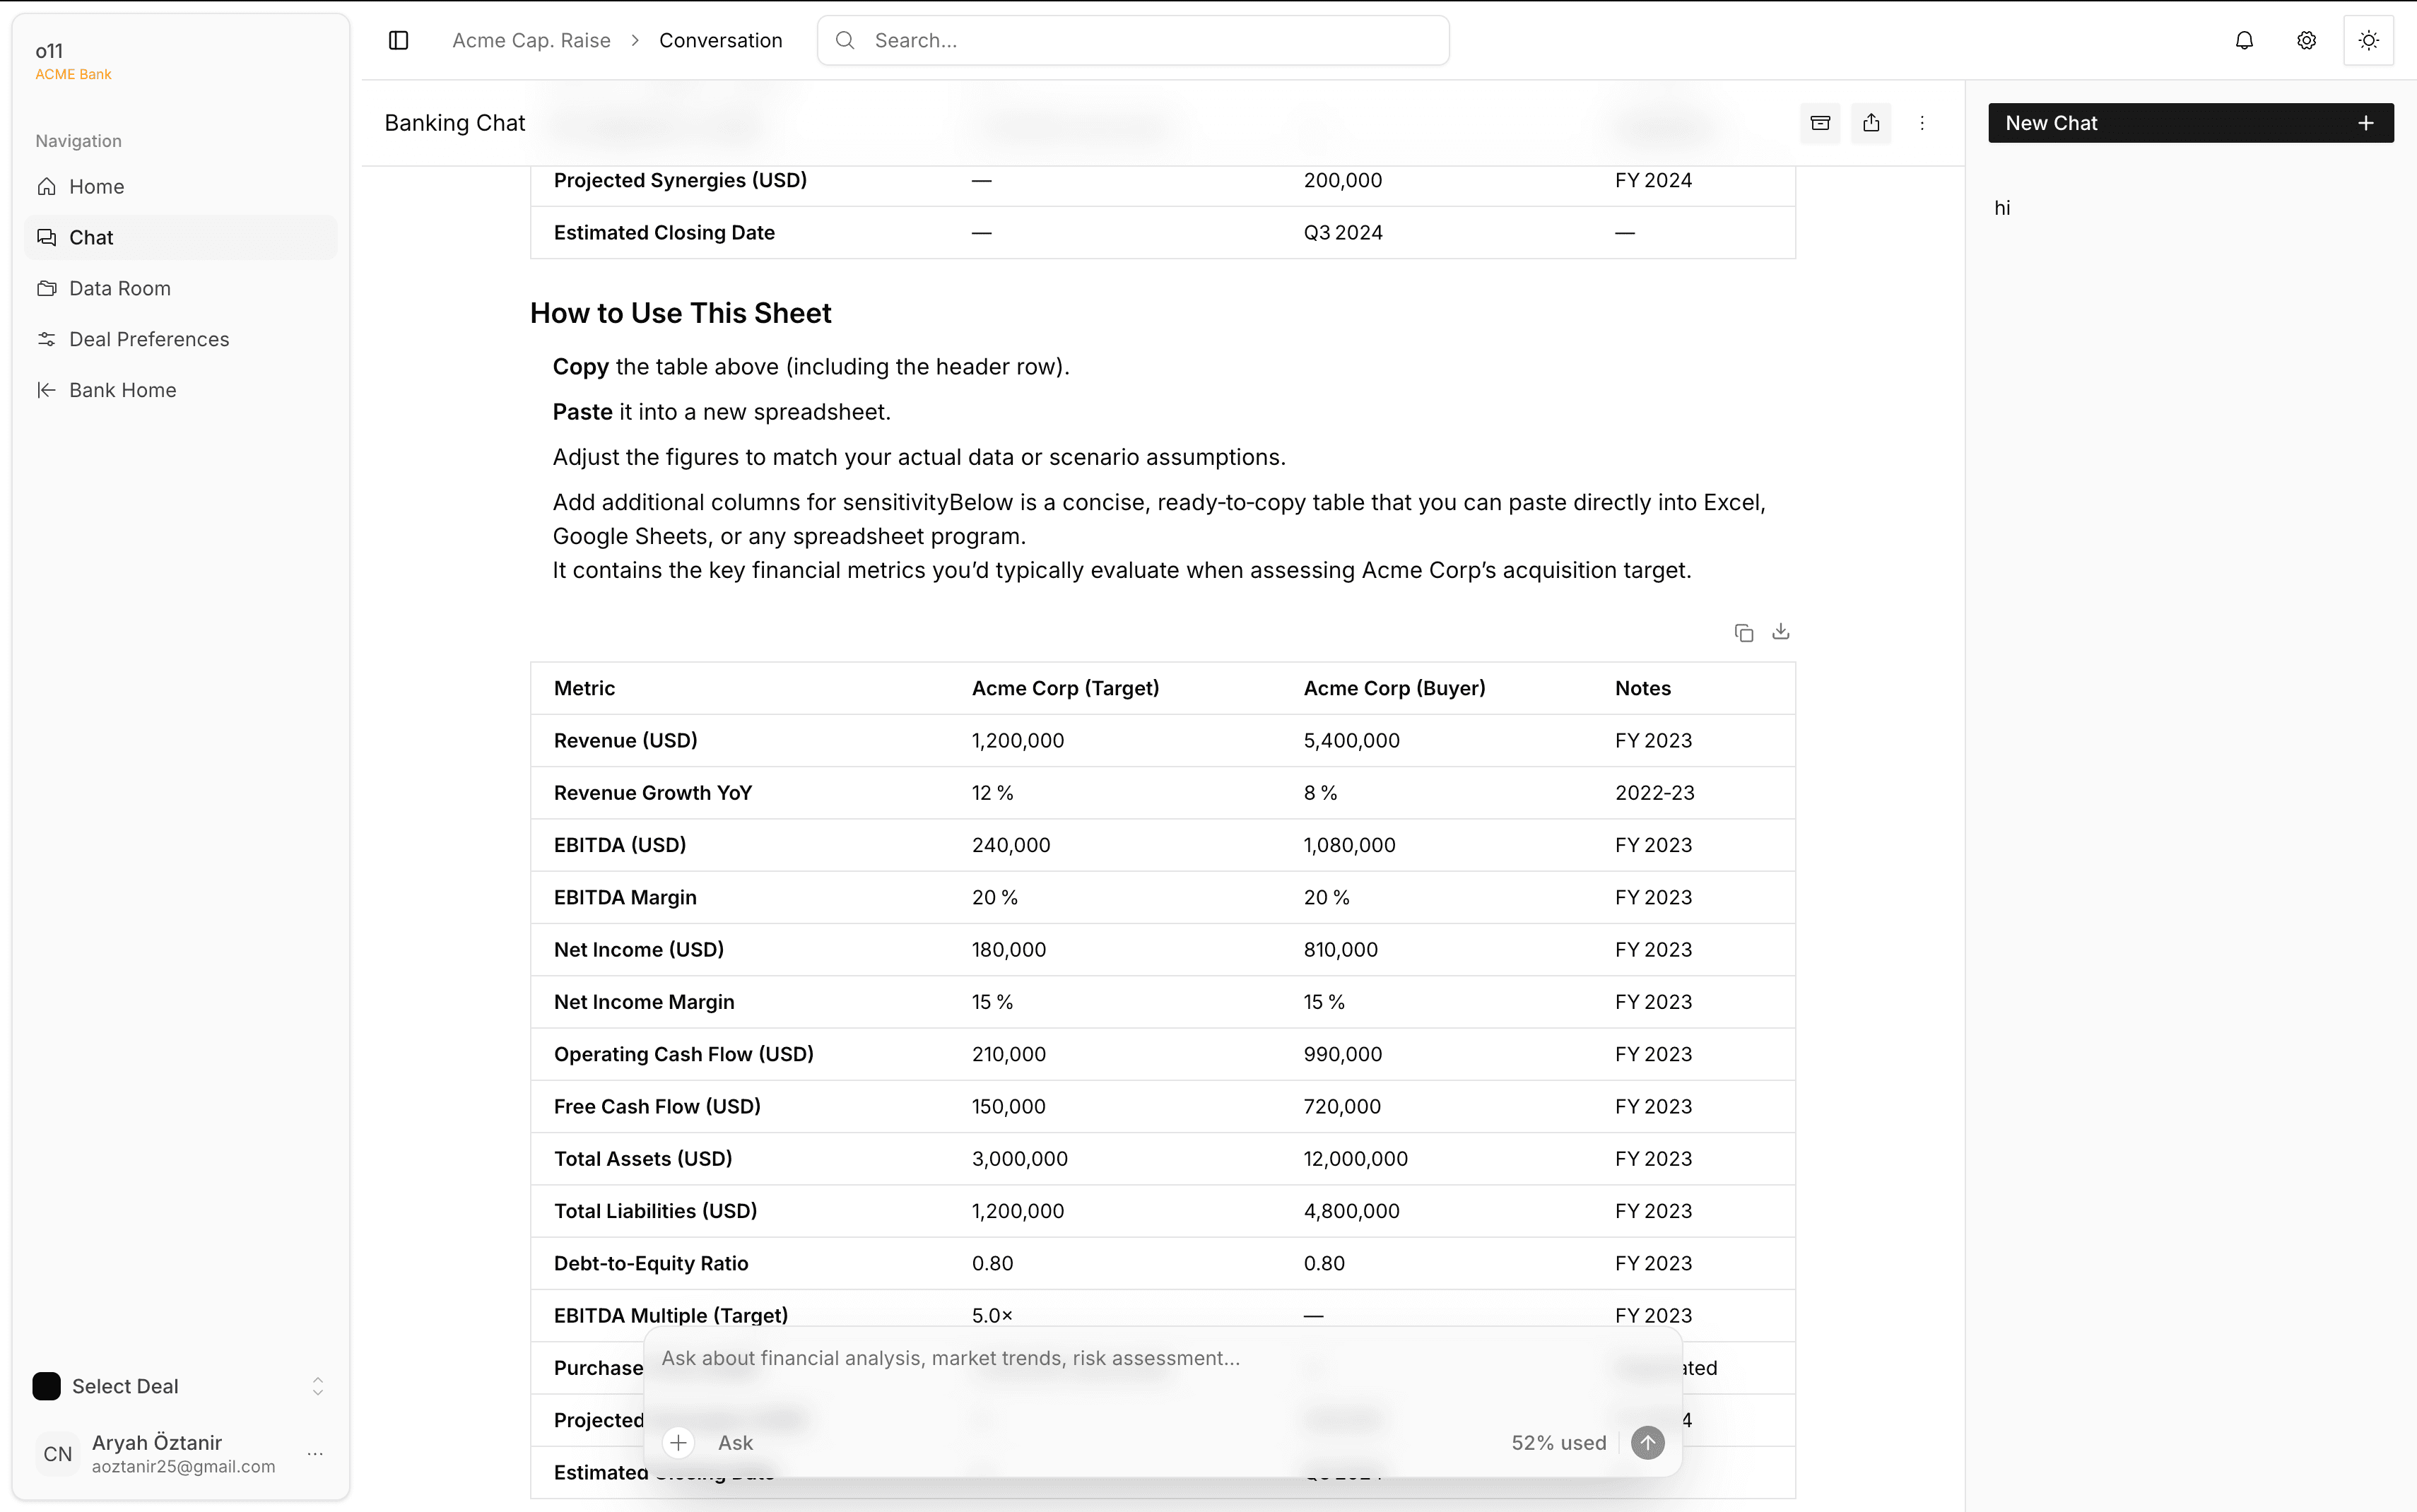The image size is (2417, 1512).
Task: Open the Data Room section
Action: tap(120, 288)
